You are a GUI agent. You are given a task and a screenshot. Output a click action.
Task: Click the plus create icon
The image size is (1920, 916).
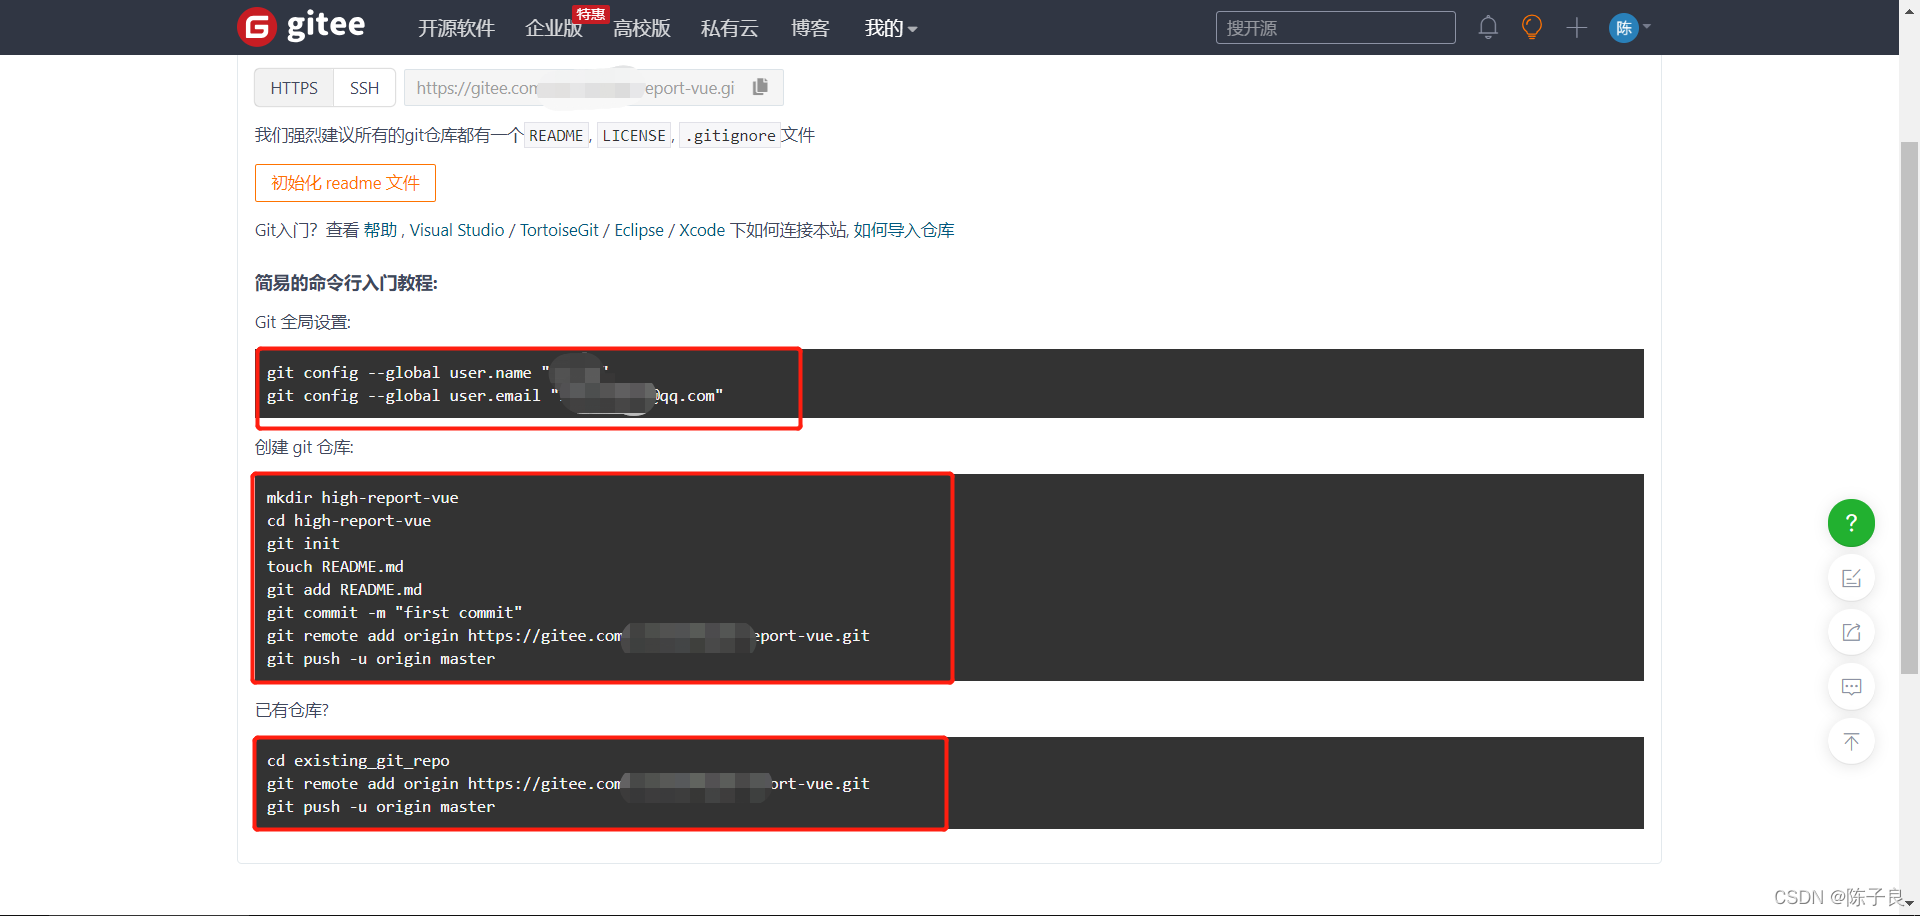[x=1576, y=28]
